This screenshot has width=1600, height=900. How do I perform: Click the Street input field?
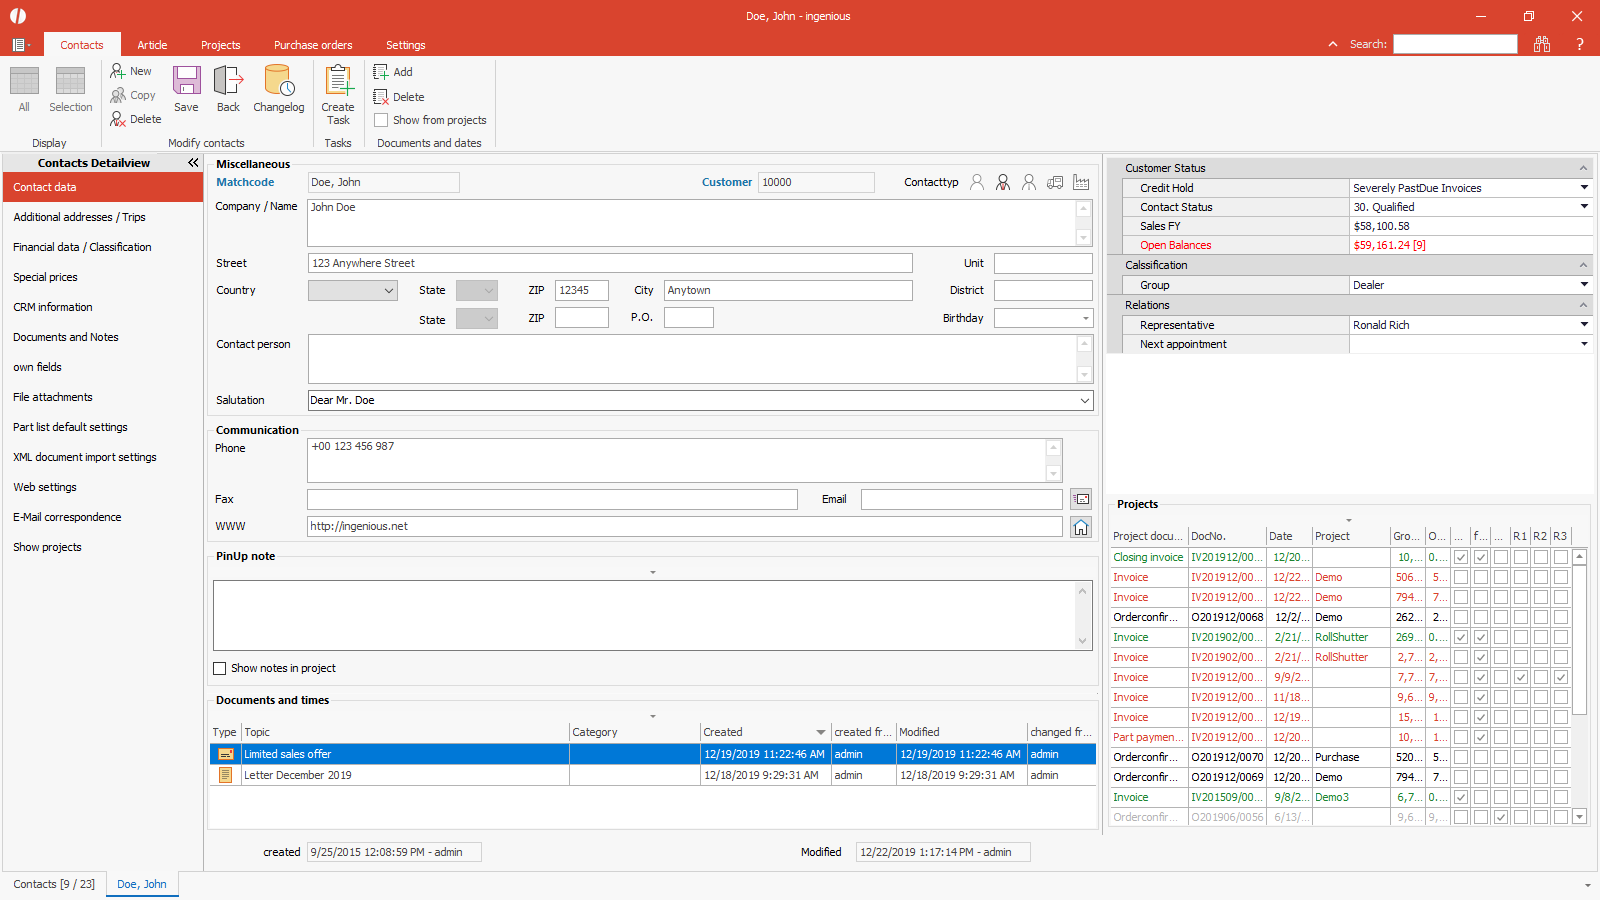(610, 263)
